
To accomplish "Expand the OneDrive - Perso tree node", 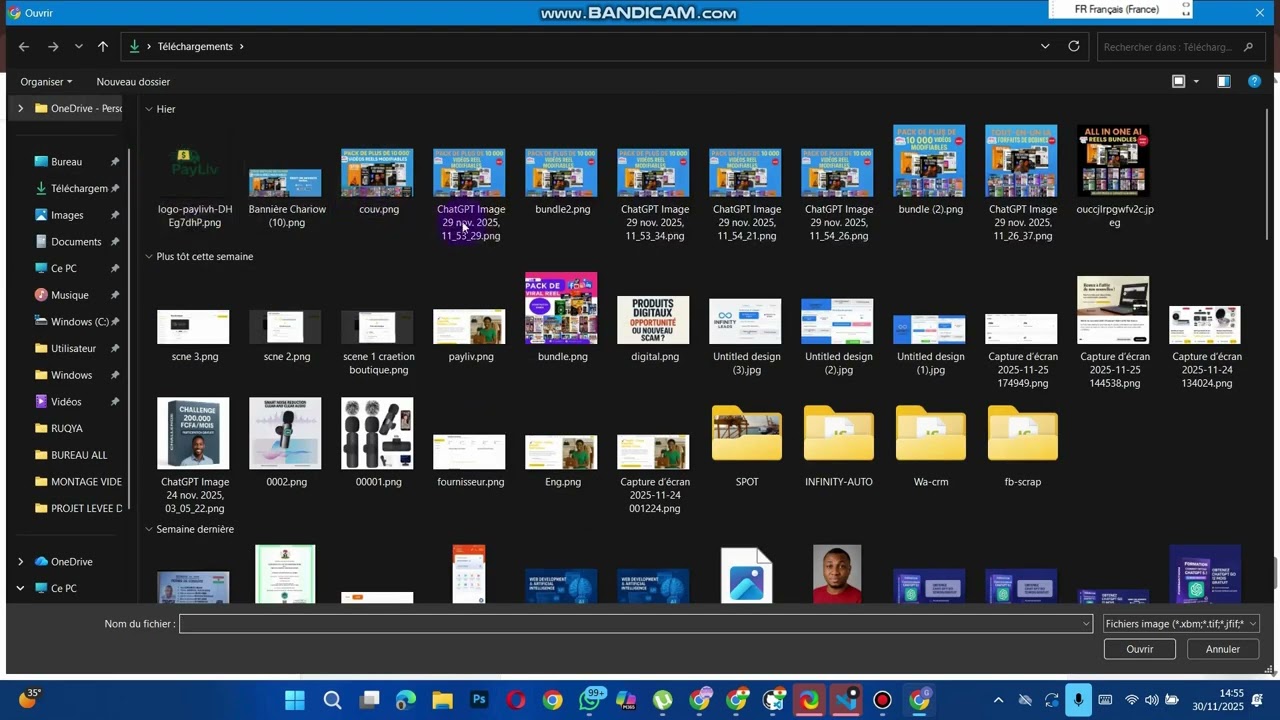I will click(20, 108).
